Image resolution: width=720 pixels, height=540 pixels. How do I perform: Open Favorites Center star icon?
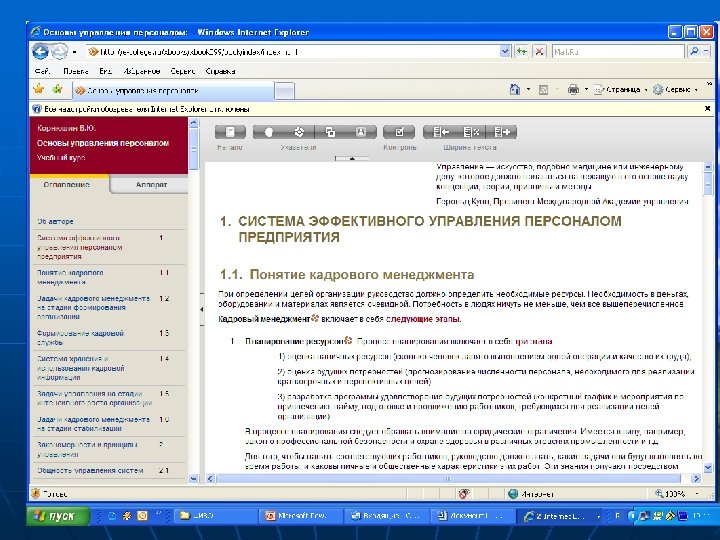point(39,89)
